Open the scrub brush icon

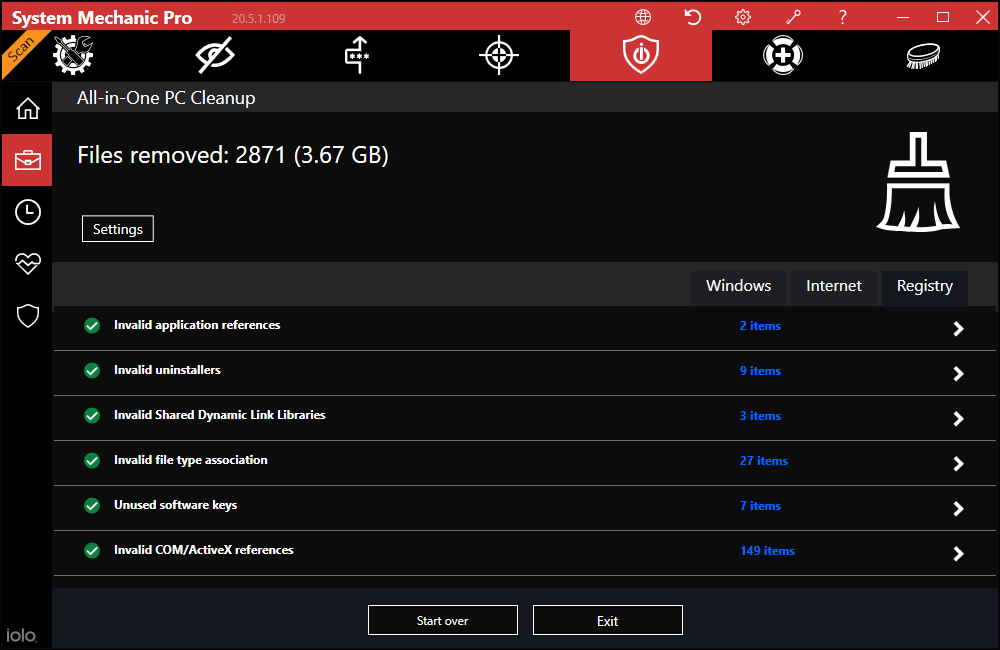[923, 55]
